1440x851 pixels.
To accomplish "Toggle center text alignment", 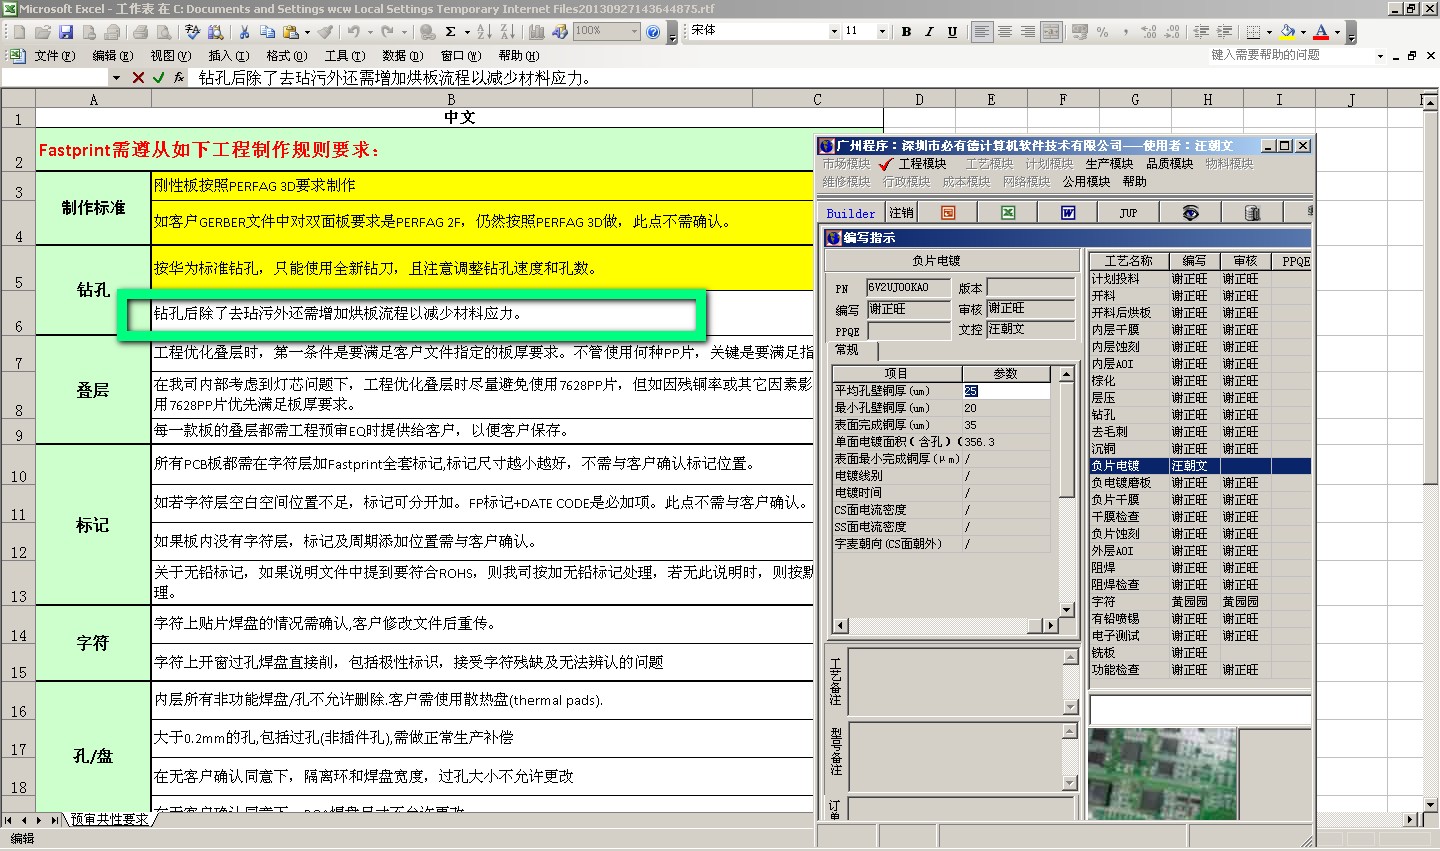I will pyautogui.click(x=1005, y=32).
